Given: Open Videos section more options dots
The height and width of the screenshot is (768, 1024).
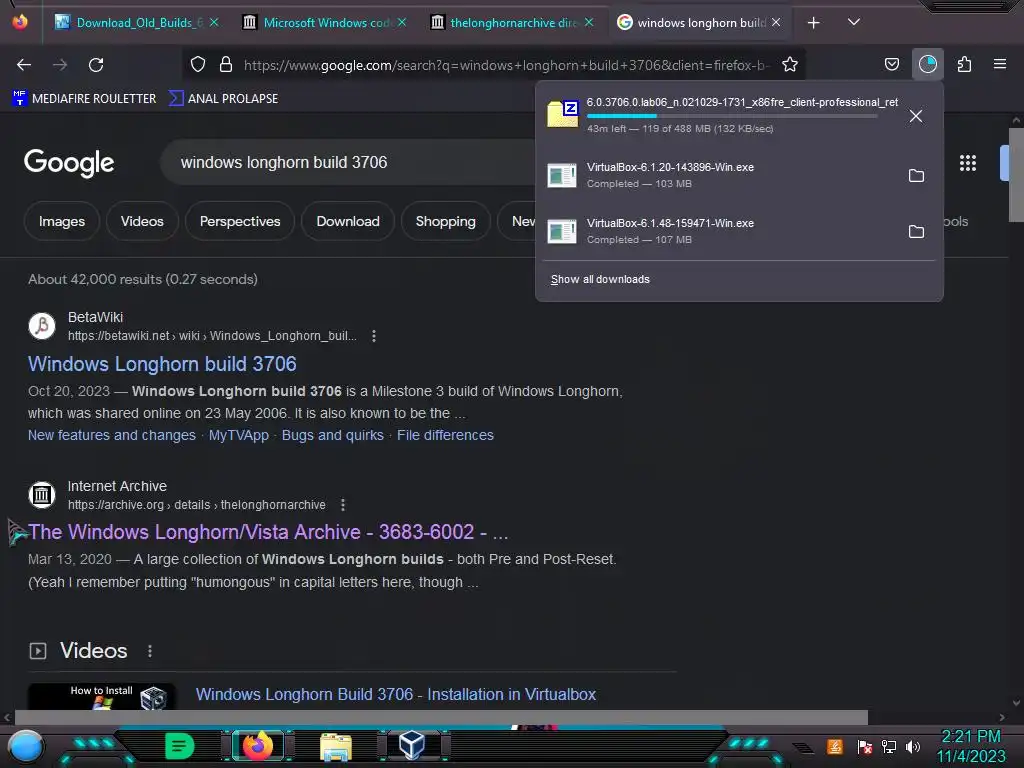Looking at the screenshot, I should tap(150, 651).
